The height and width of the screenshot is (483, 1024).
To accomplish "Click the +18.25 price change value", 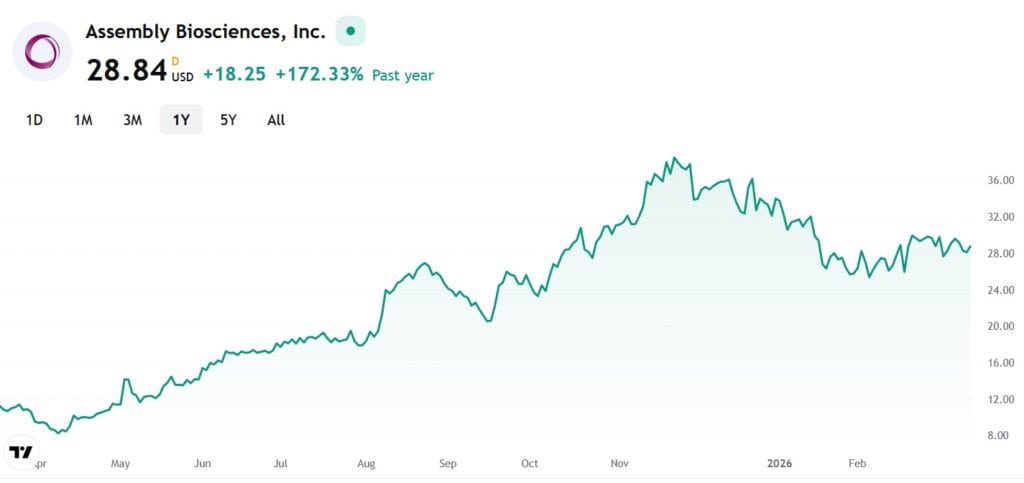I will (x=234, y=75).
